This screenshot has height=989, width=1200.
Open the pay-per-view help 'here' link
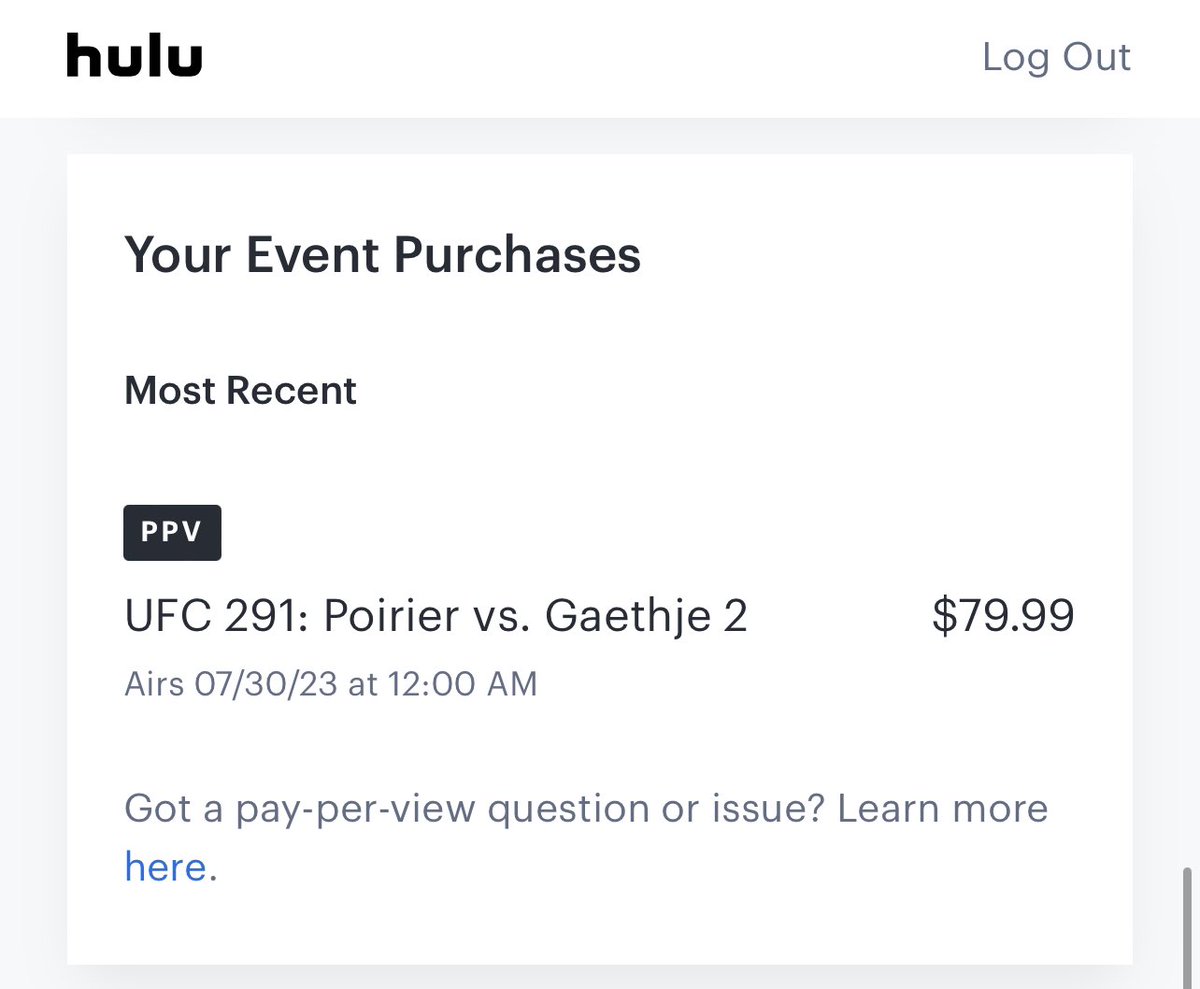[165, 866]
